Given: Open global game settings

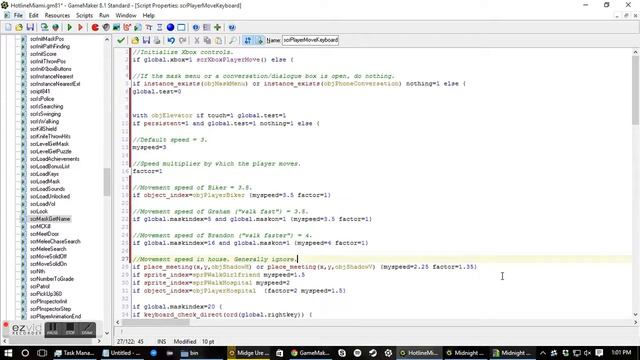Looking at the screenshot, I should tap(207, 27).
